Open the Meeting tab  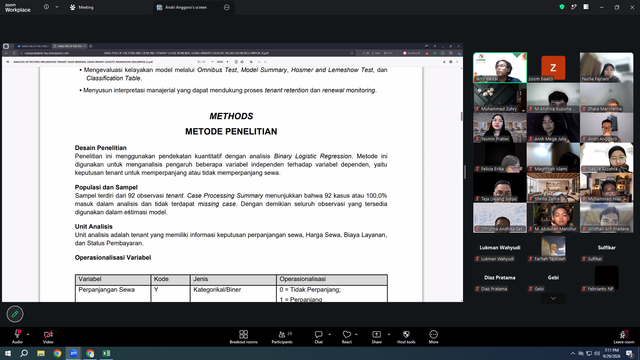tap(82, 7)
